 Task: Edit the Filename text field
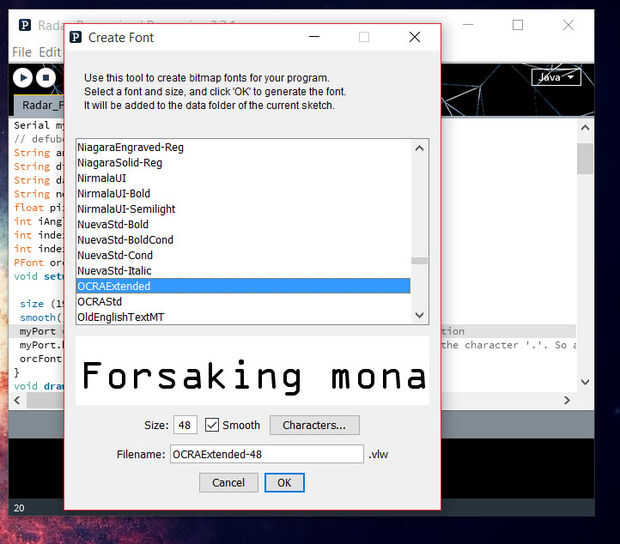pyautogui.click(x=267, y=454)
